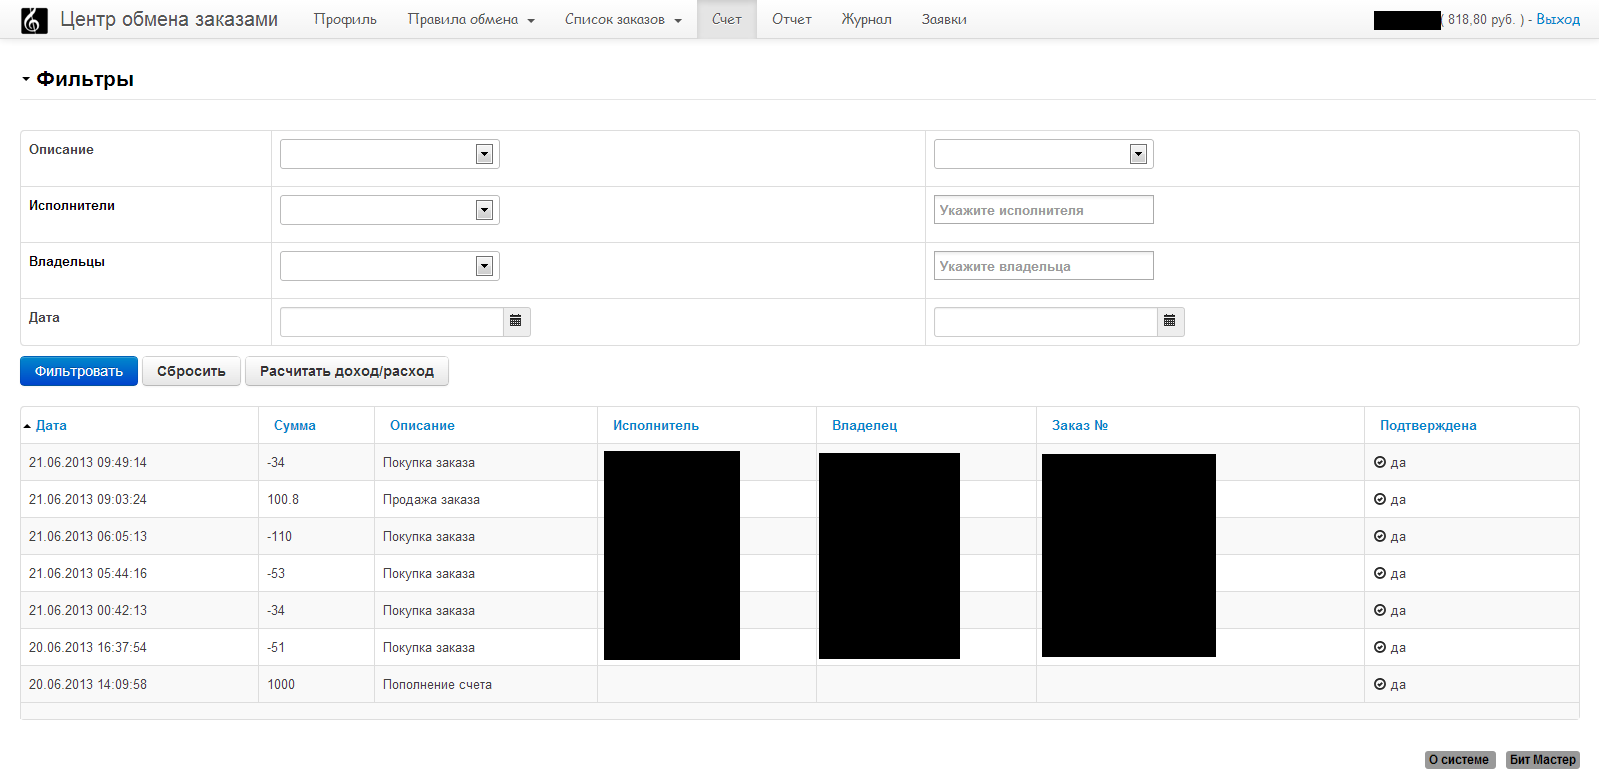Click confirmed icon in 21.06.2013 09:03:24 row
The image size is (1599, 778).
1380,499
